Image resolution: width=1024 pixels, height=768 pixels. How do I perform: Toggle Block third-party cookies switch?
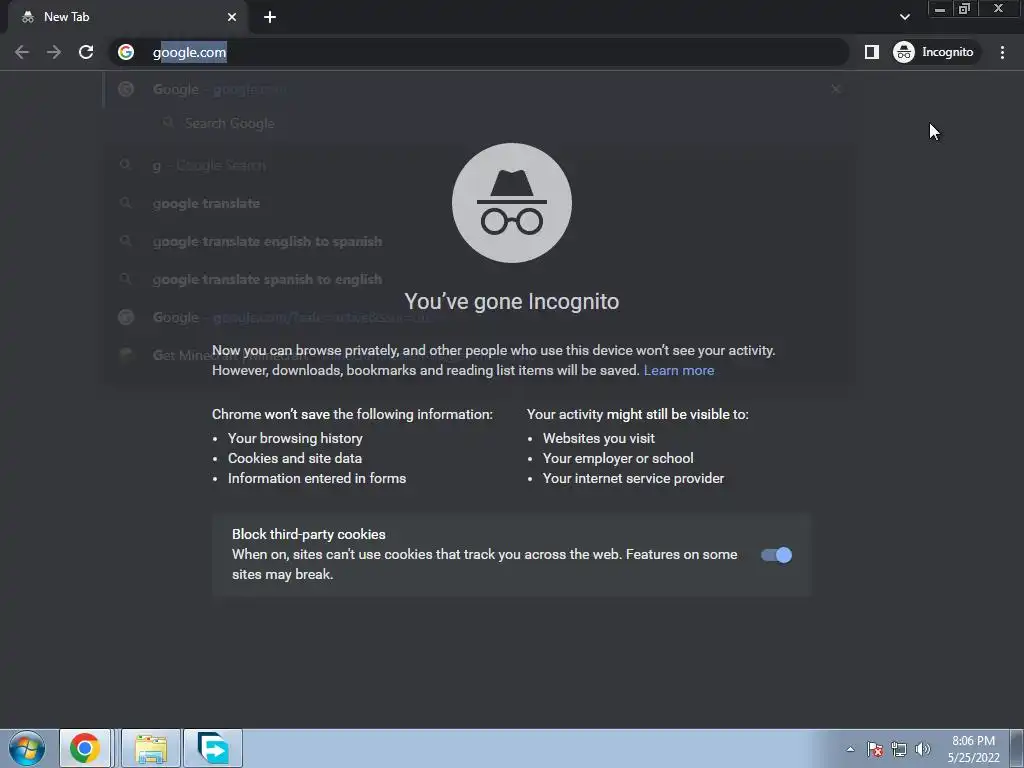pyautogui.click(x=776, y=555)
